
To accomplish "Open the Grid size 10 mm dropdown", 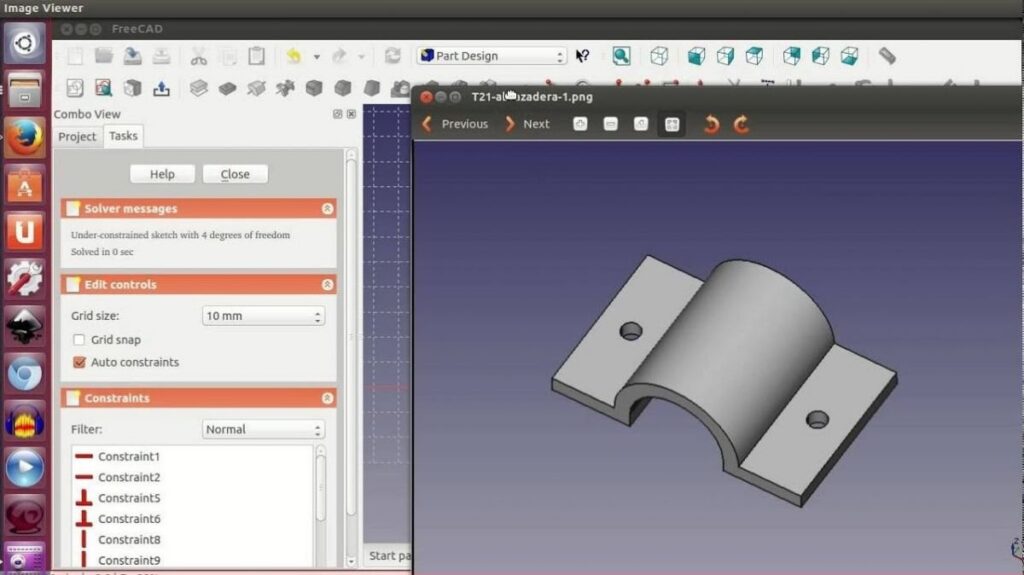I will [263, 316].
